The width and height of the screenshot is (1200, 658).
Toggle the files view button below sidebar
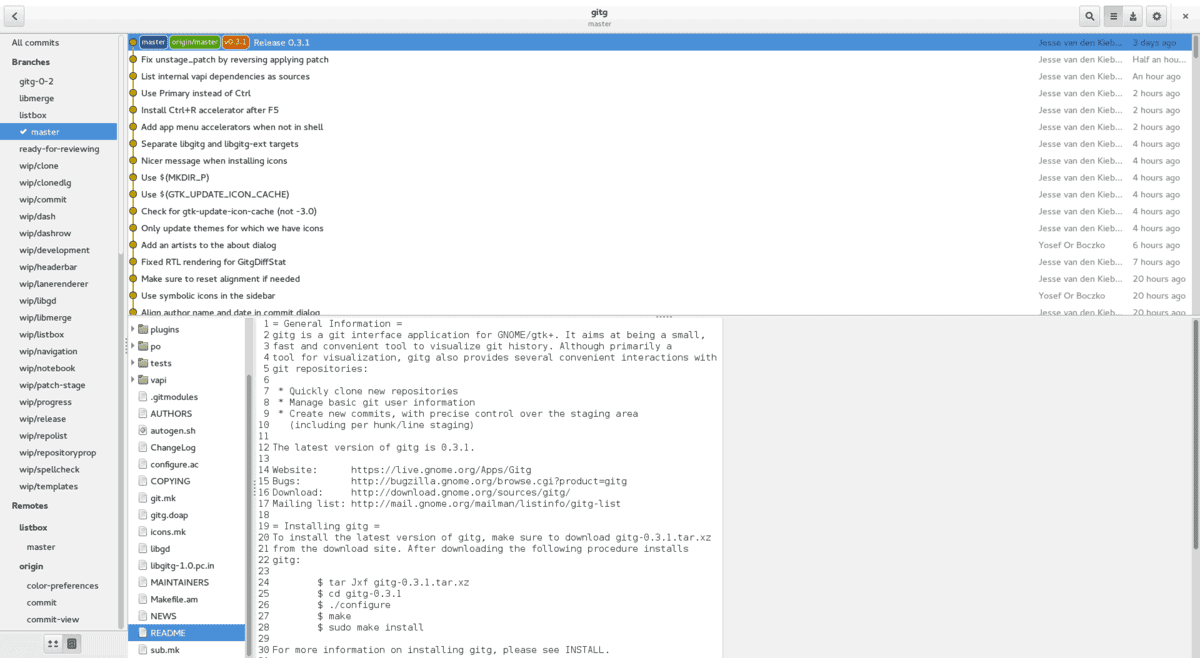pos(72,643)
